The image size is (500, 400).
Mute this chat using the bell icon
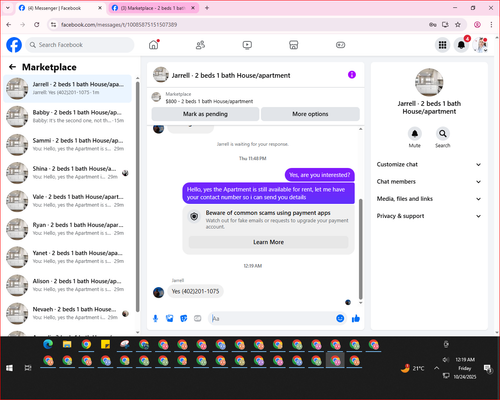pyautogui.click(x=415, y=134)
